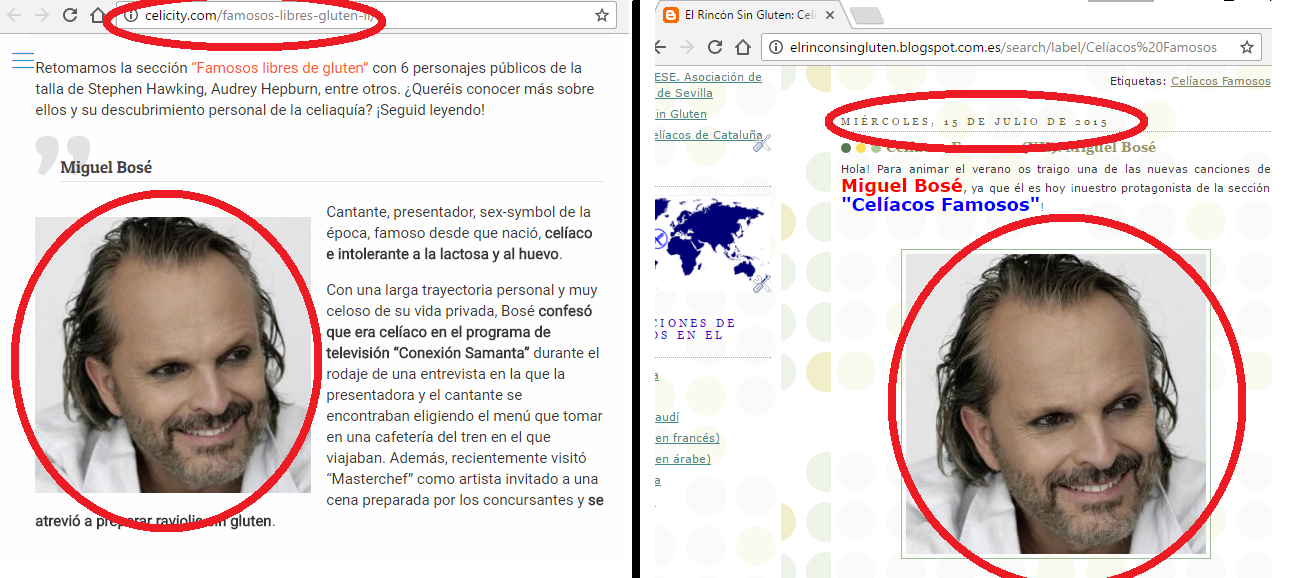Screen dimensions: 1302x578
Task: Click wrench edit icon below world map
Action: pos(762,284)
